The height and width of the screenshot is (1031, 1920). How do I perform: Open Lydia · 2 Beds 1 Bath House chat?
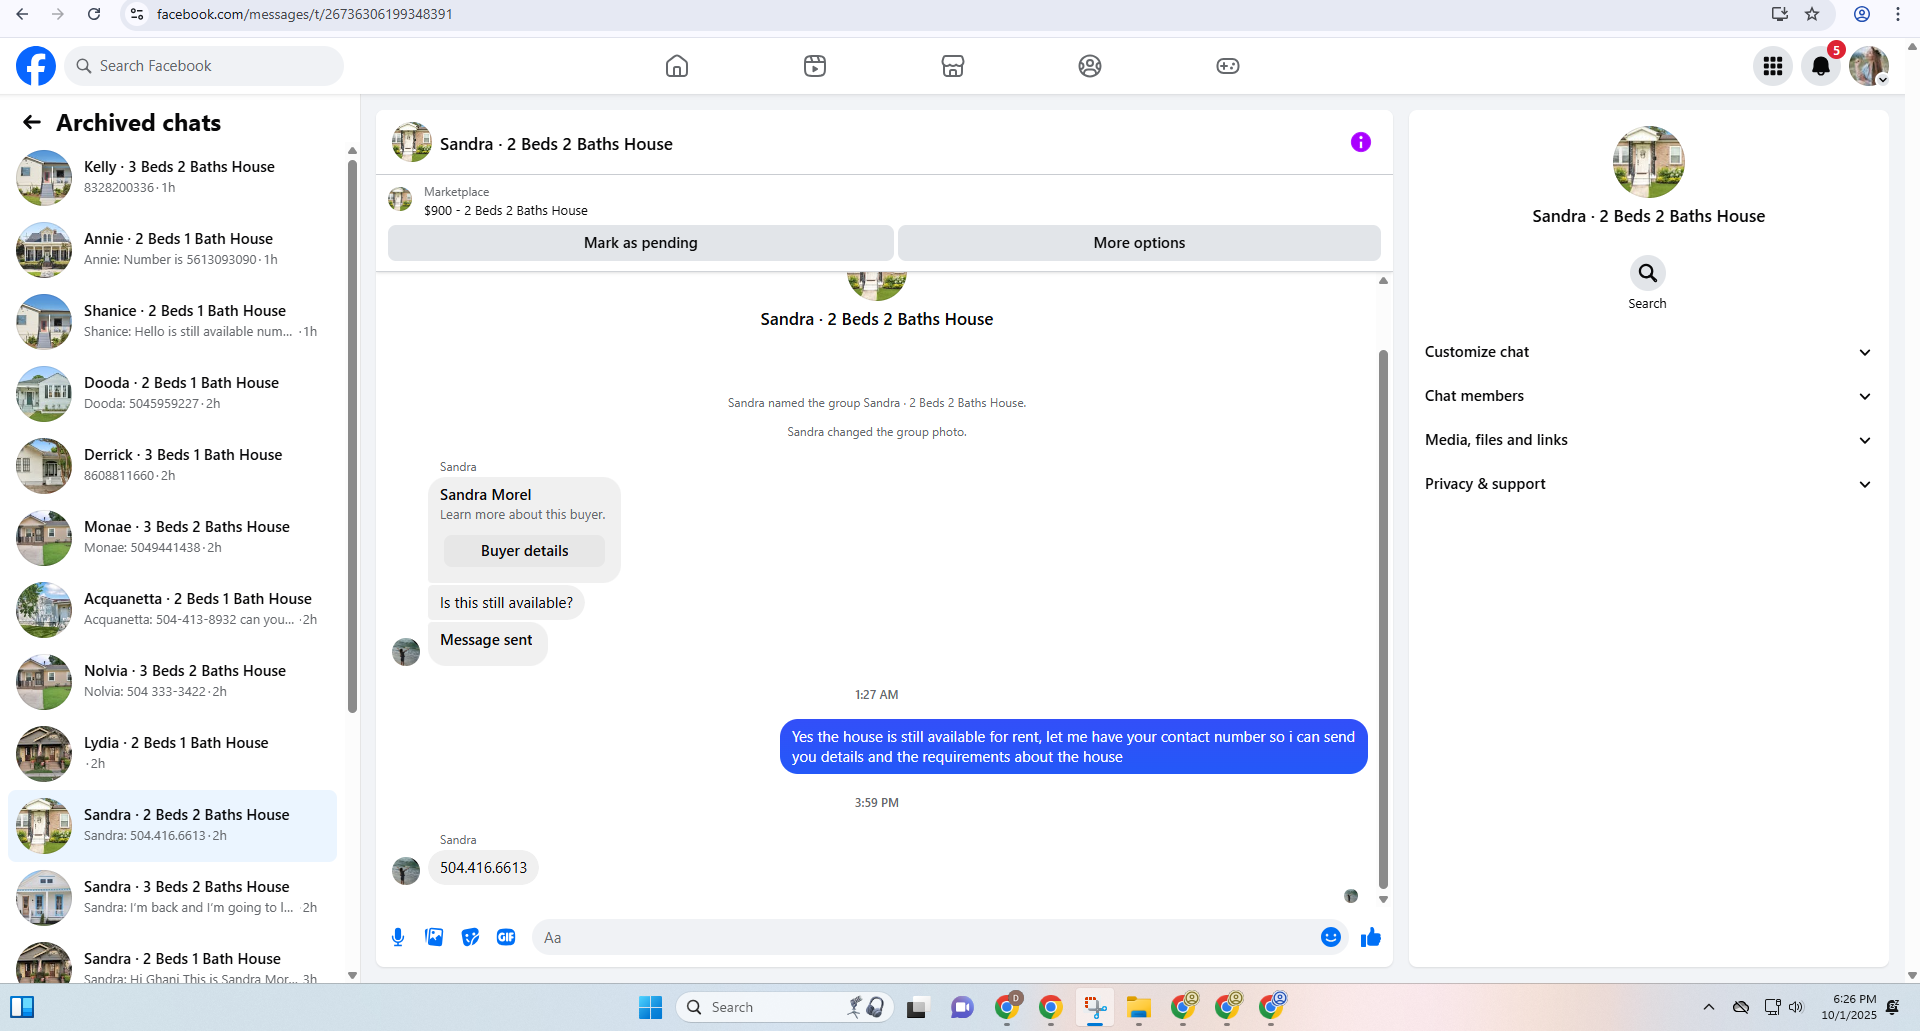tap(172, 754)
